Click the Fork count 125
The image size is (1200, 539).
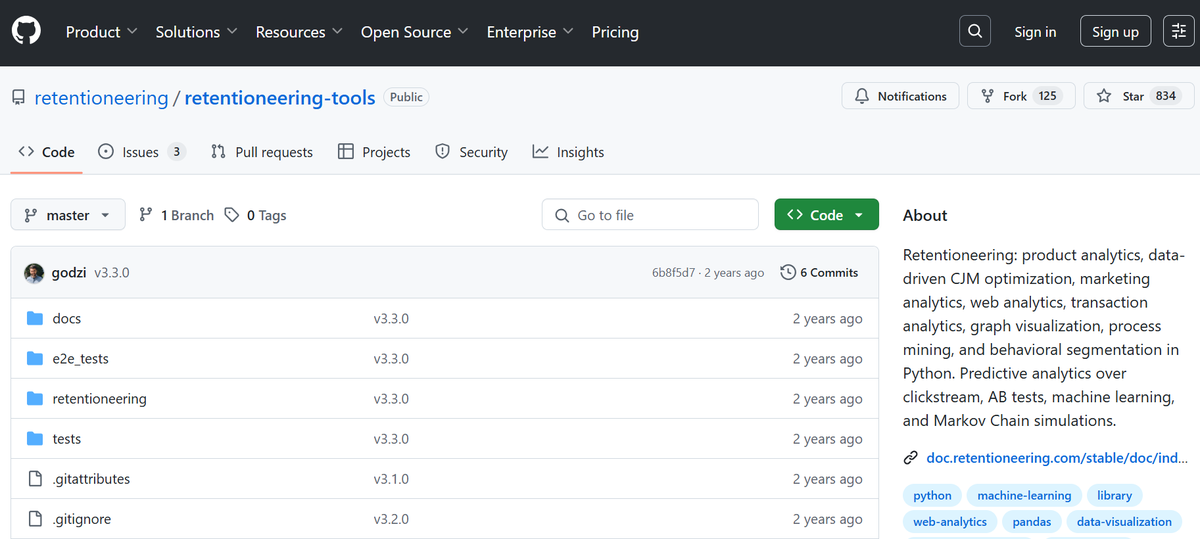tap(1047, 96)
